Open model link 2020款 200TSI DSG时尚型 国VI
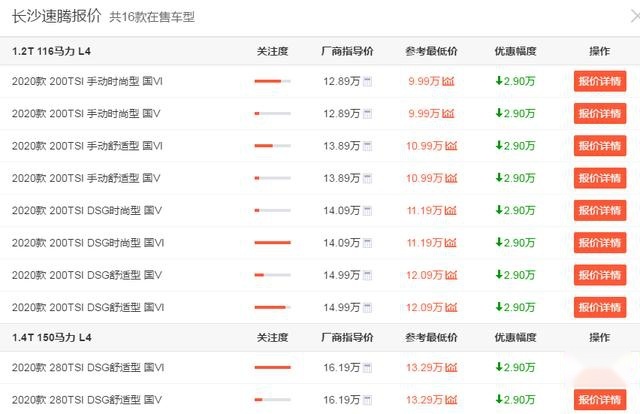The image size is (640, 414). (x=88, y=243)
